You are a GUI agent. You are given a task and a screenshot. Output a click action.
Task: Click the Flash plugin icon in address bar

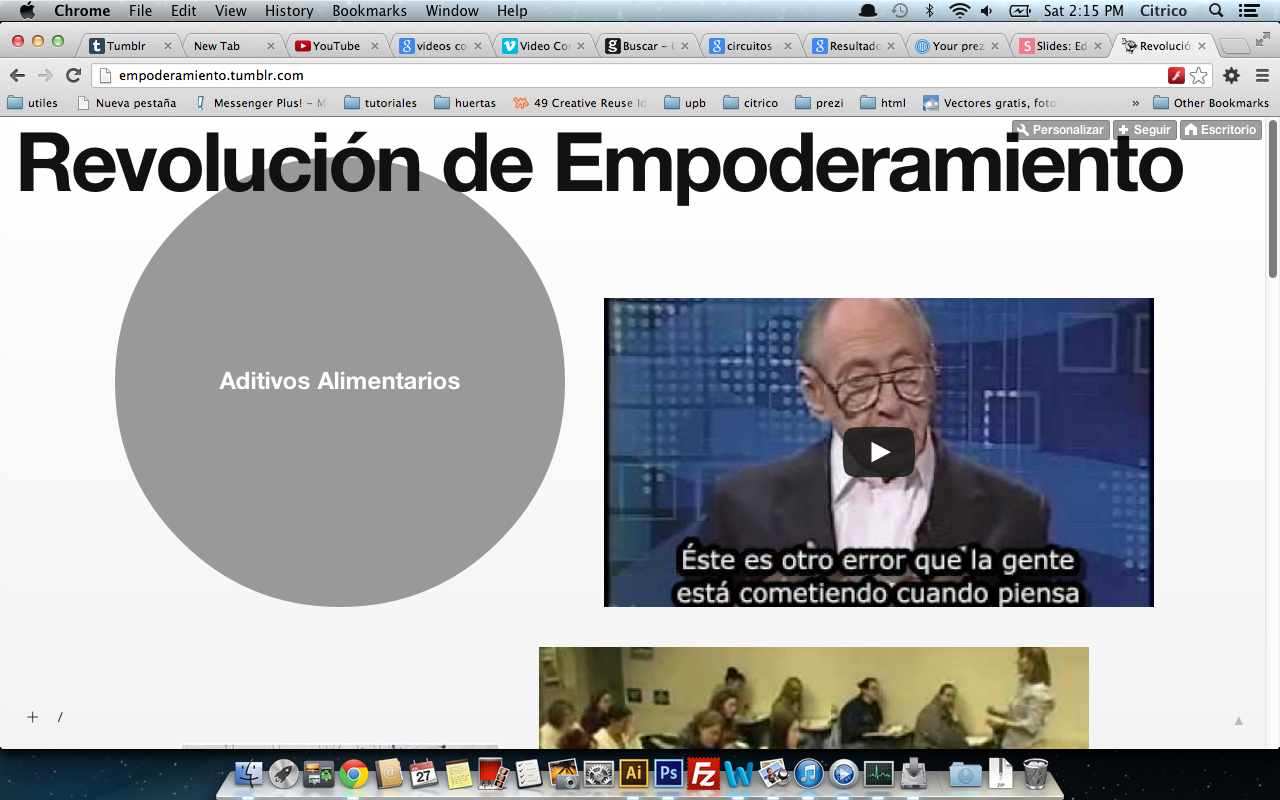coord(1176,76)
